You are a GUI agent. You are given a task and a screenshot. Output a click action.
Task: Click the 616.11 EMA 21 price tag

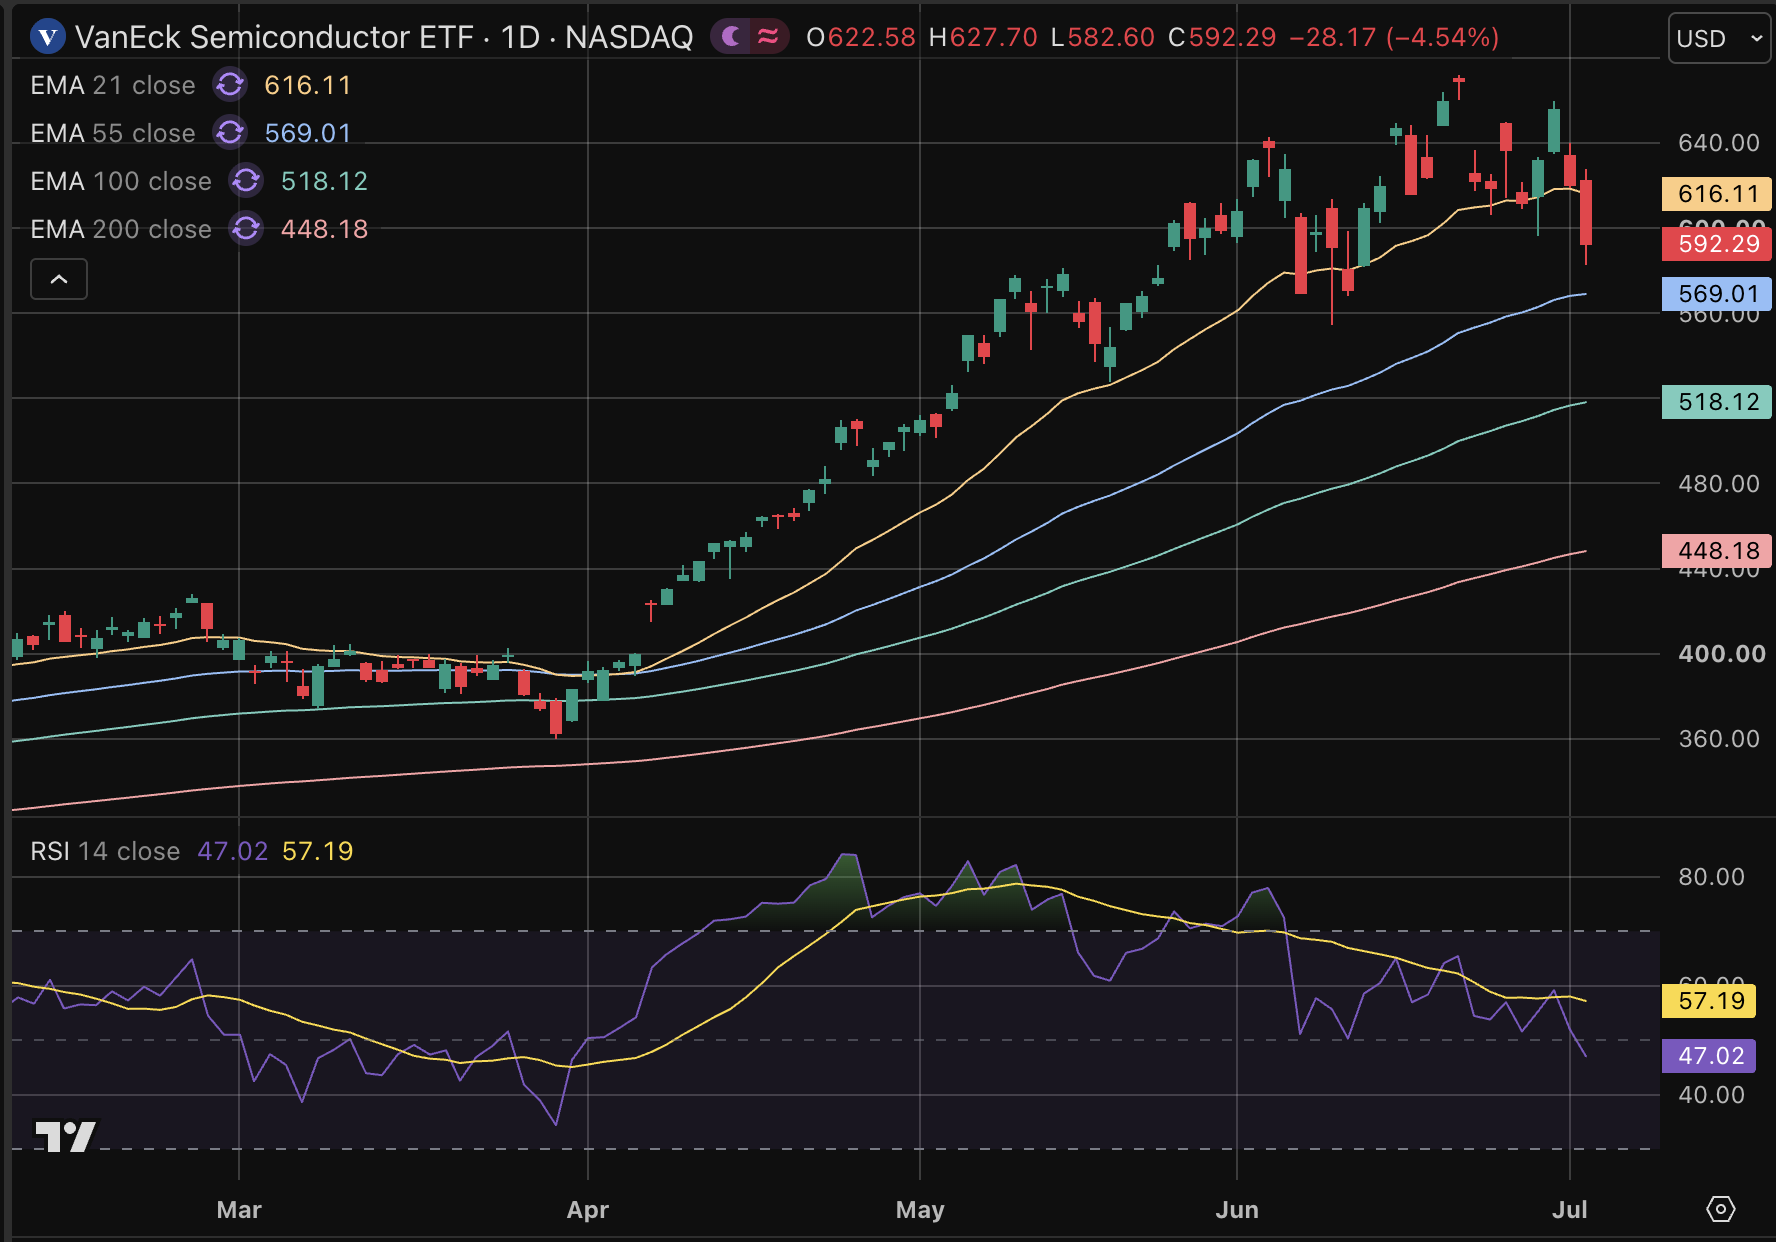pos(1716,194)
